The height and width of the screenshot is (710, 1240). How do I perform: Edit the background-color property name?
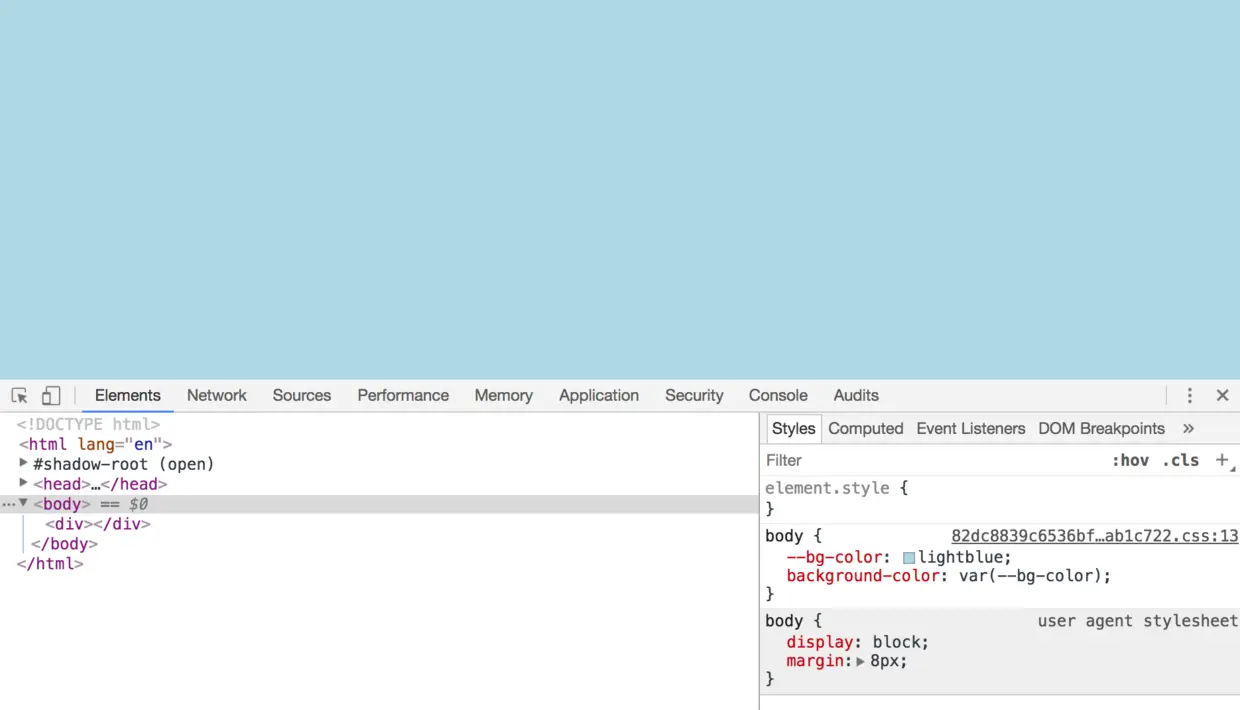click(863, 576)
